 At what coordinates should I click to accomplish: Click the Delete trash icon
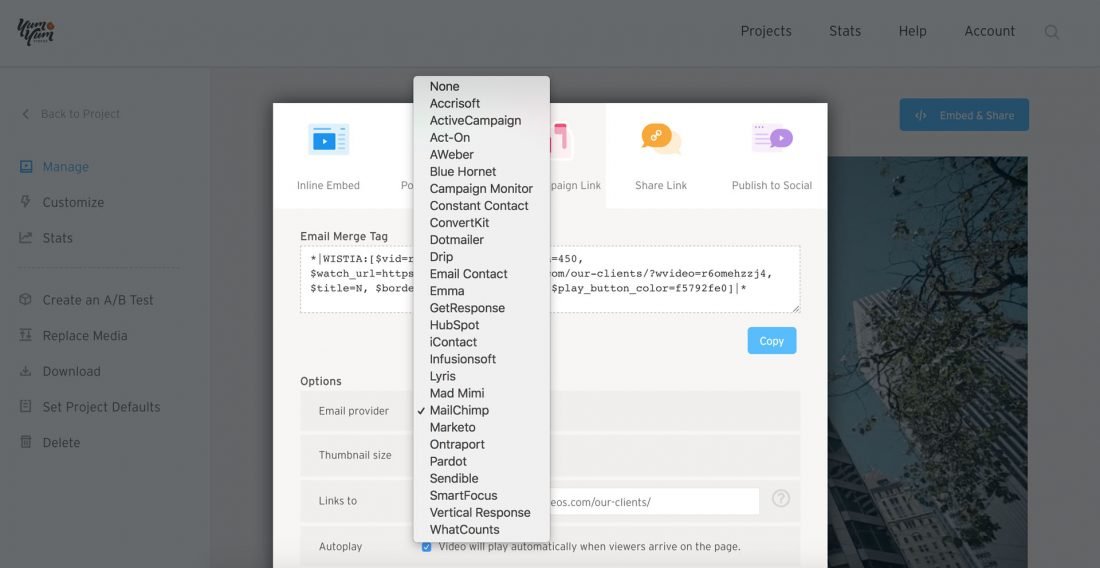(x=26, y=442)
